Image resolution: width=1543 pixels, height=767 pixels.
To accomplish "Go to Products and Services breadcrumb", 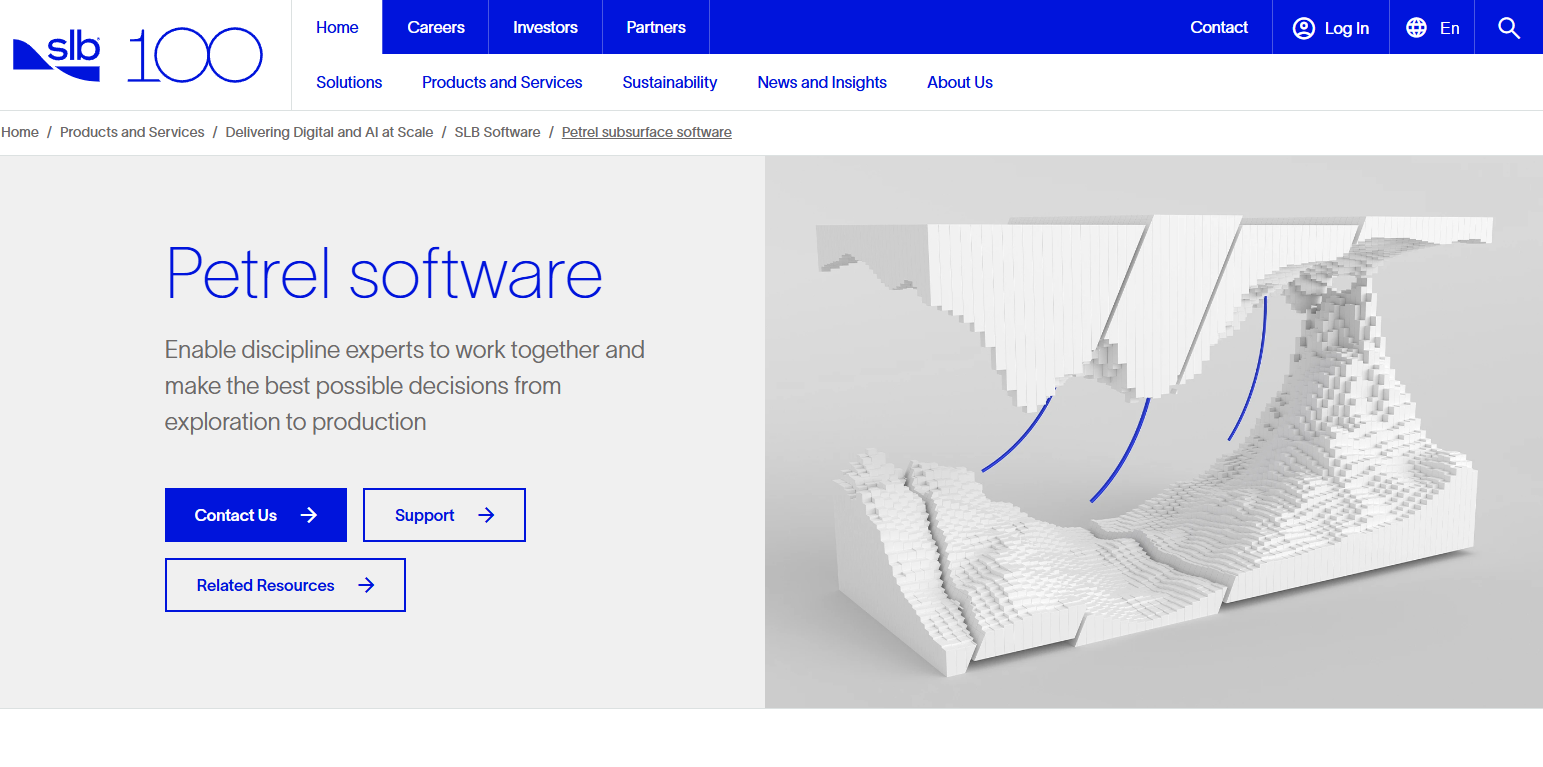I will point(132,132).
